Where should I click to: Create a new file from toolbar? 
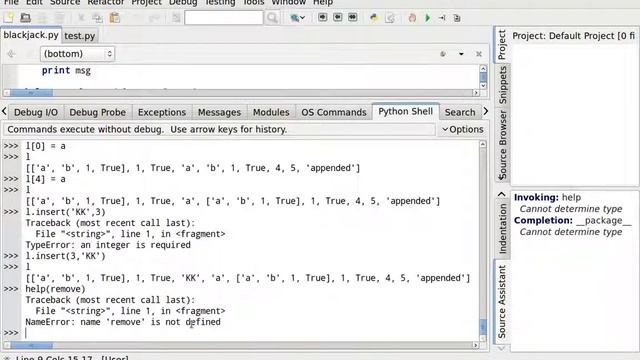coord(9,18)
